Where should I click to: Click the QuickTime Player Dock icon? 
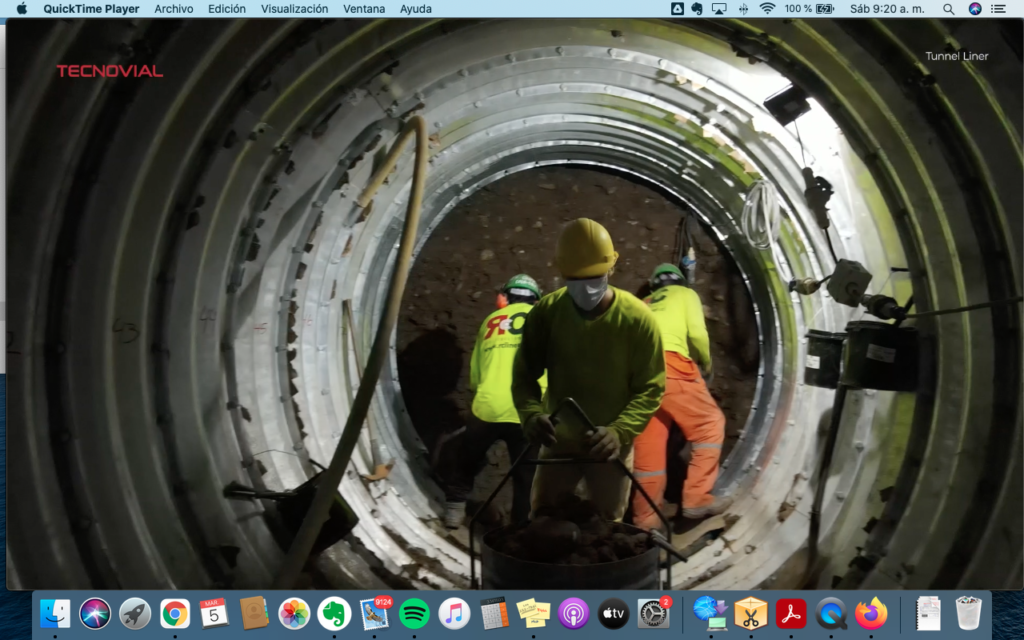click(831, 614)
